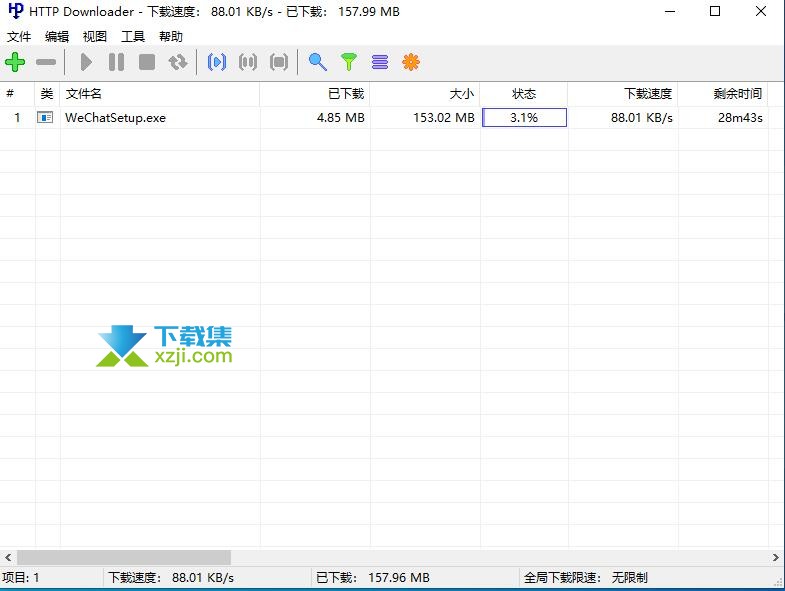Sort by the 大小 column header
The height and width of the screenshot is (591, 785).
(425, 94)
